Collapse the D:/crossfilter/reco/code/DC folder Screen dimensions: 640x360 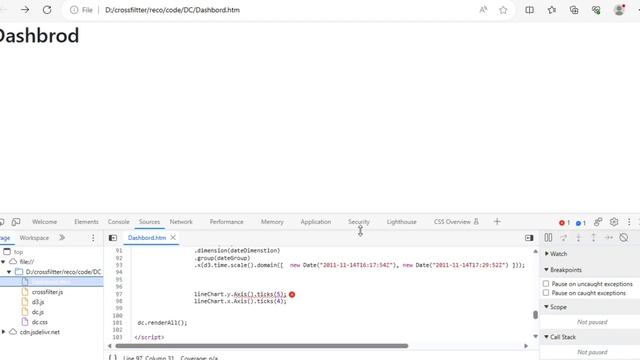pos(9,271)
